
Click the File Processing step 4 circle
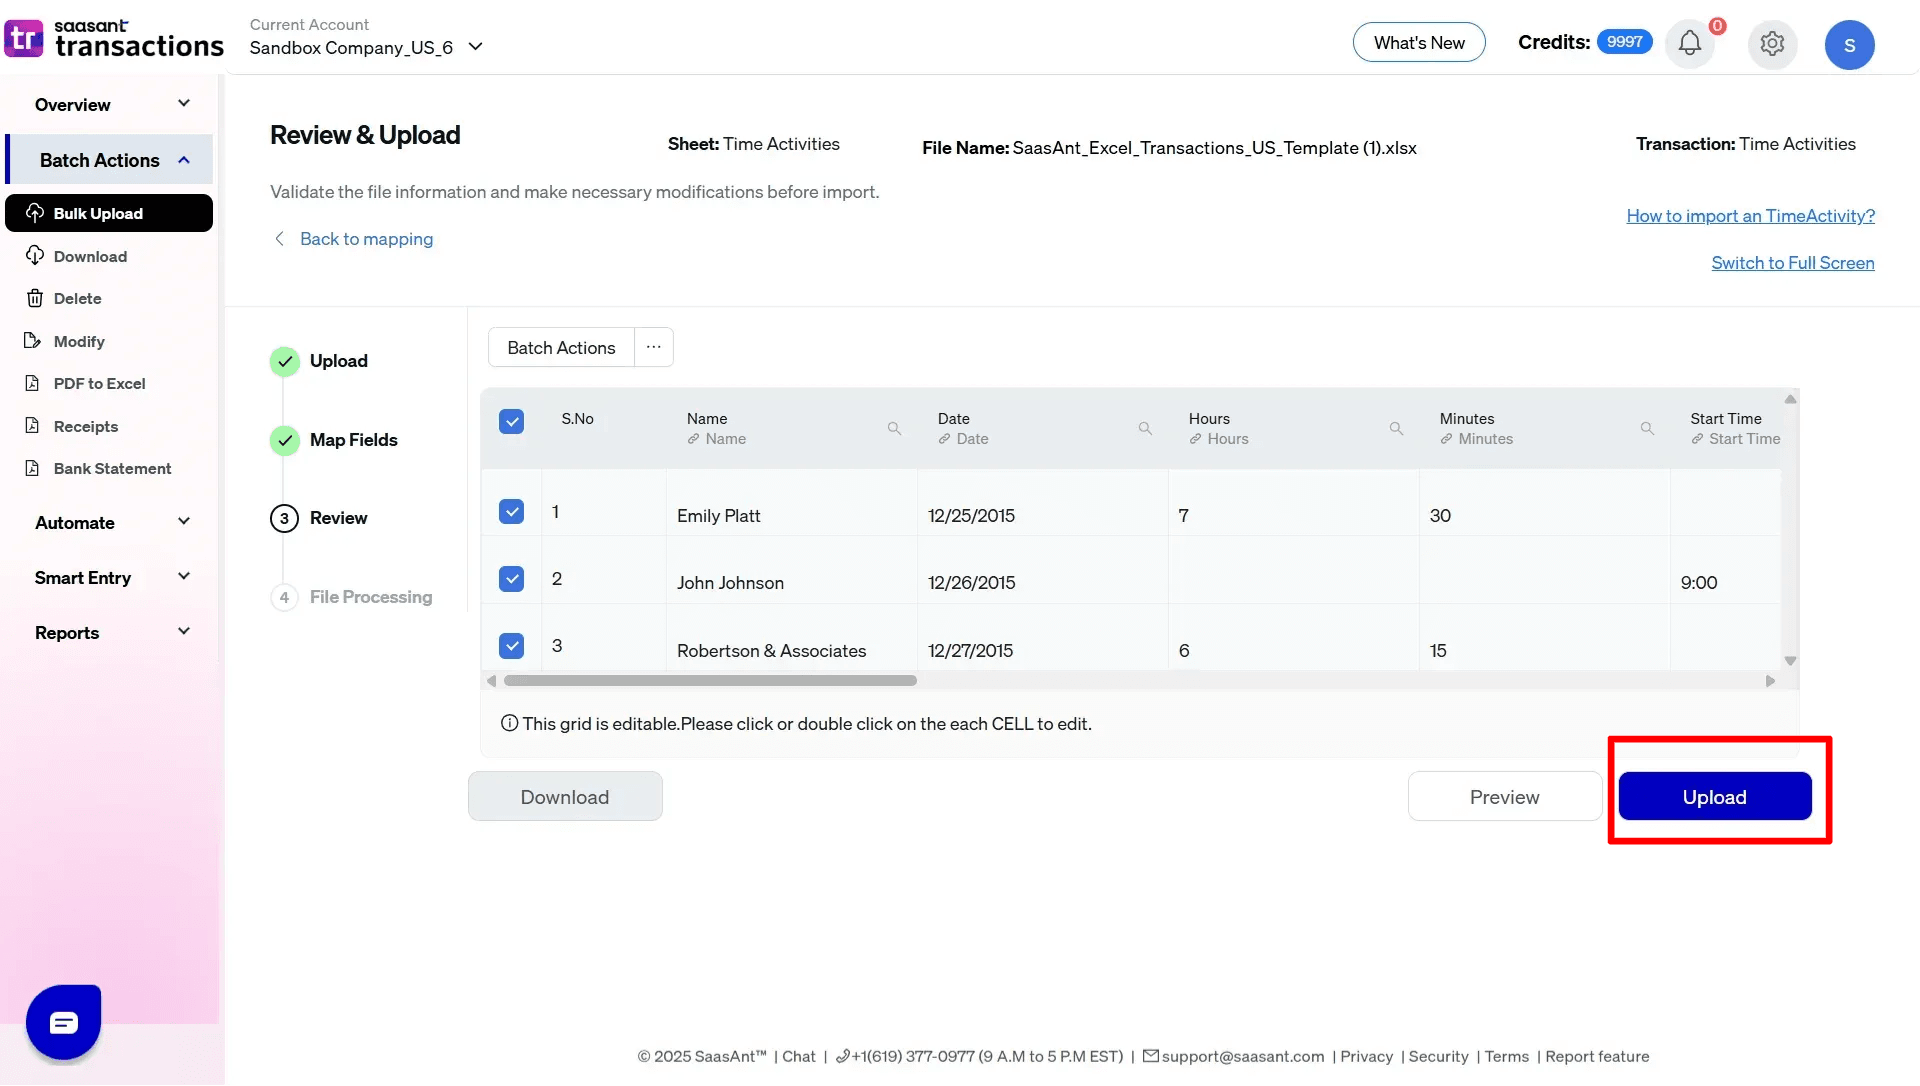(x=284, y=597)
